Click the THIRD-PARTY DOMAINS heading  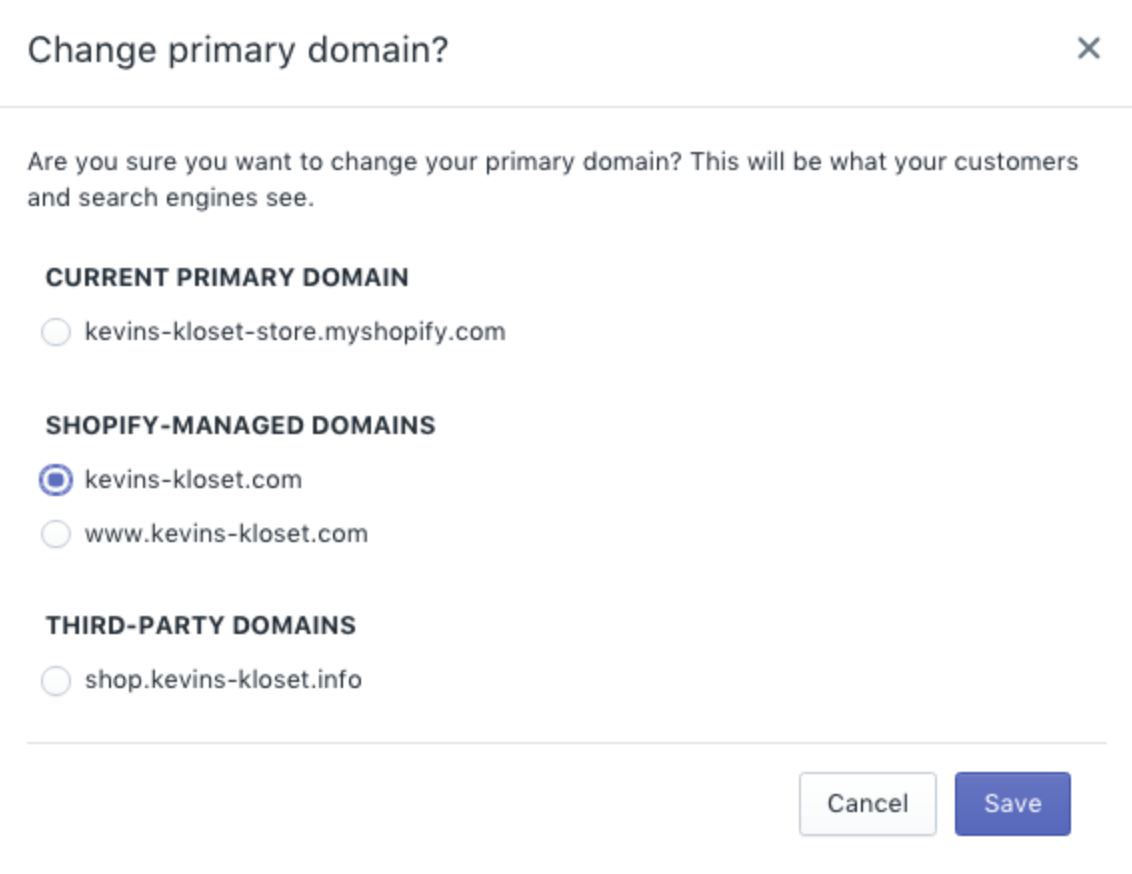[201, 625]
